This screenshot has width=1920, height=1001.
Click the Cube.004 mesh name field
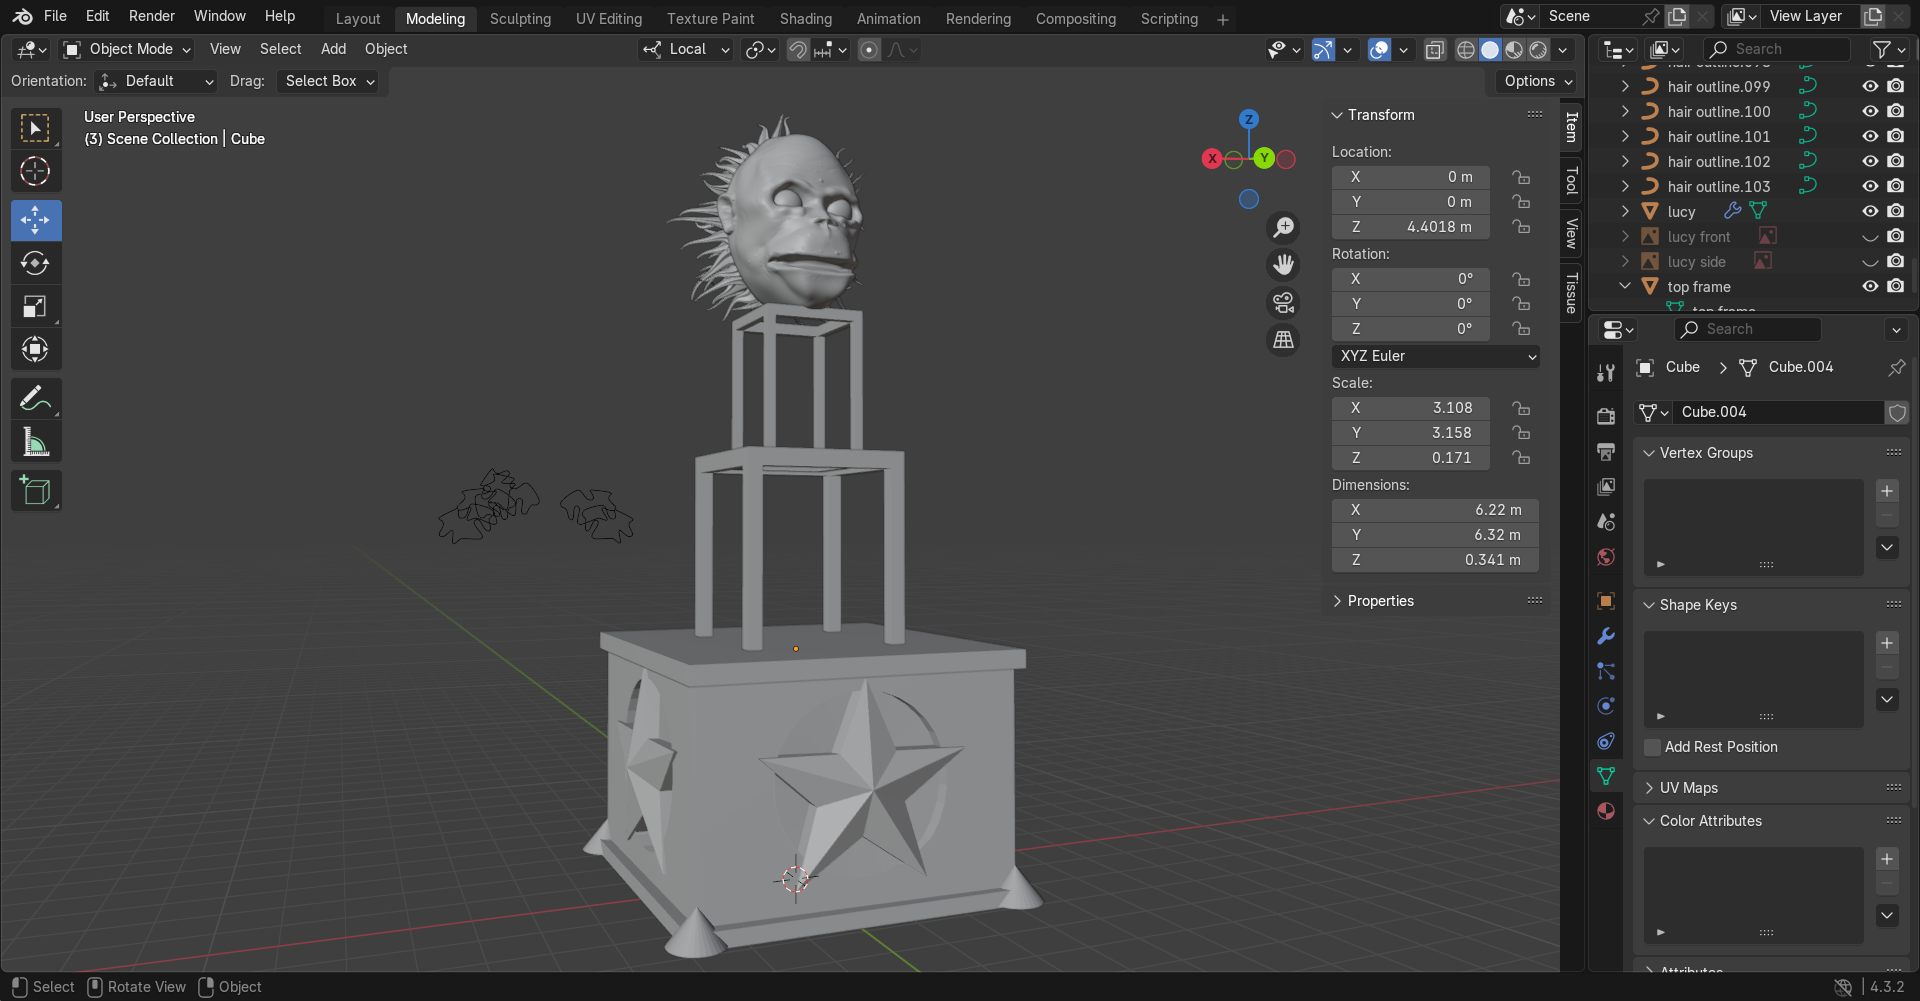[x=1778, y=412]
